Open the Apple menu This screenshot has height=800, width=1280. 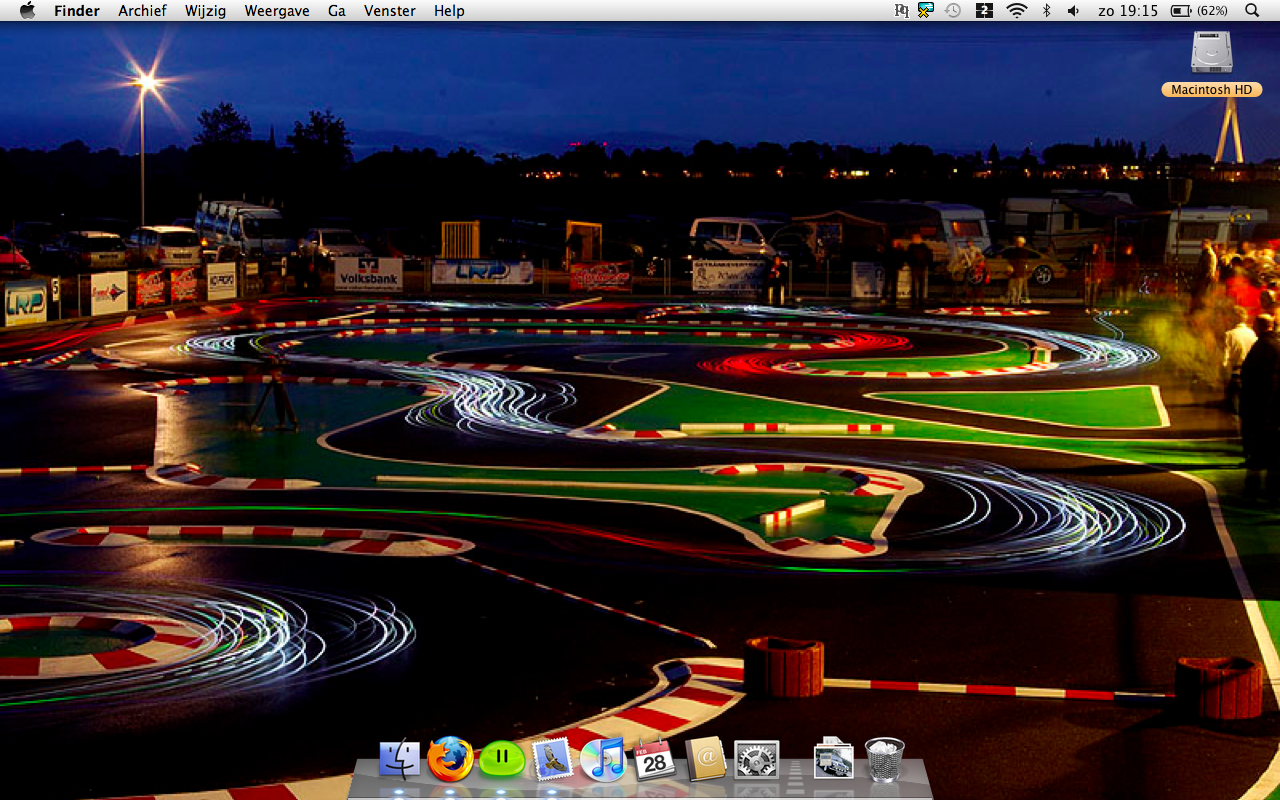(27, 11)
